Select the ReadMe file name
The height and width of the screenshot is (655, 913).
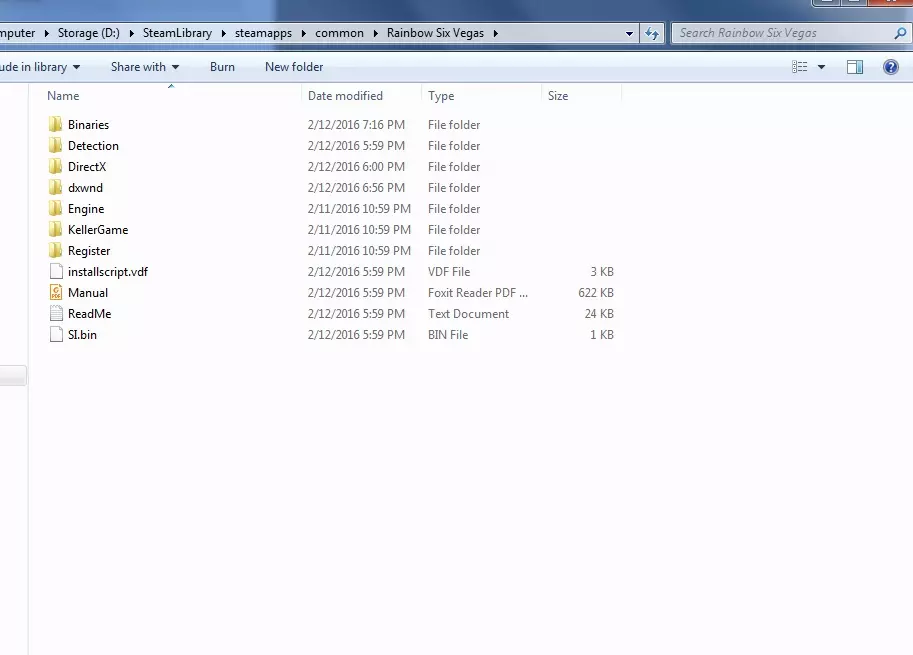tap(90, 313)
